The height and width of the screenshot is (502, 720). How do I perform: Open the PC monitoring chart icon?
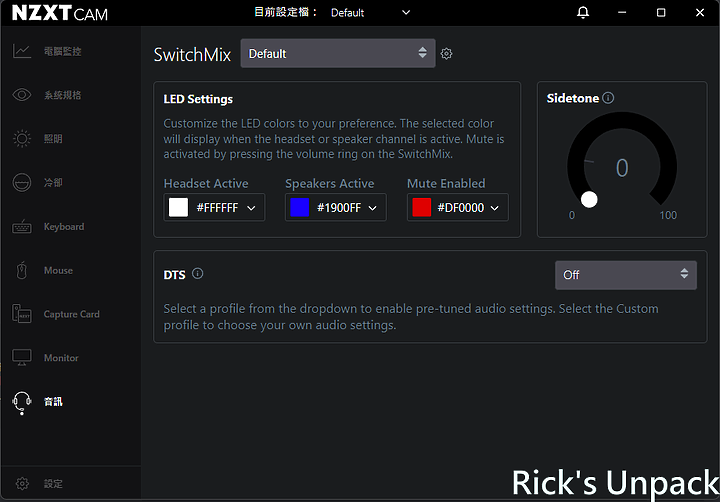pyautogui.click(x=22, y=51)
